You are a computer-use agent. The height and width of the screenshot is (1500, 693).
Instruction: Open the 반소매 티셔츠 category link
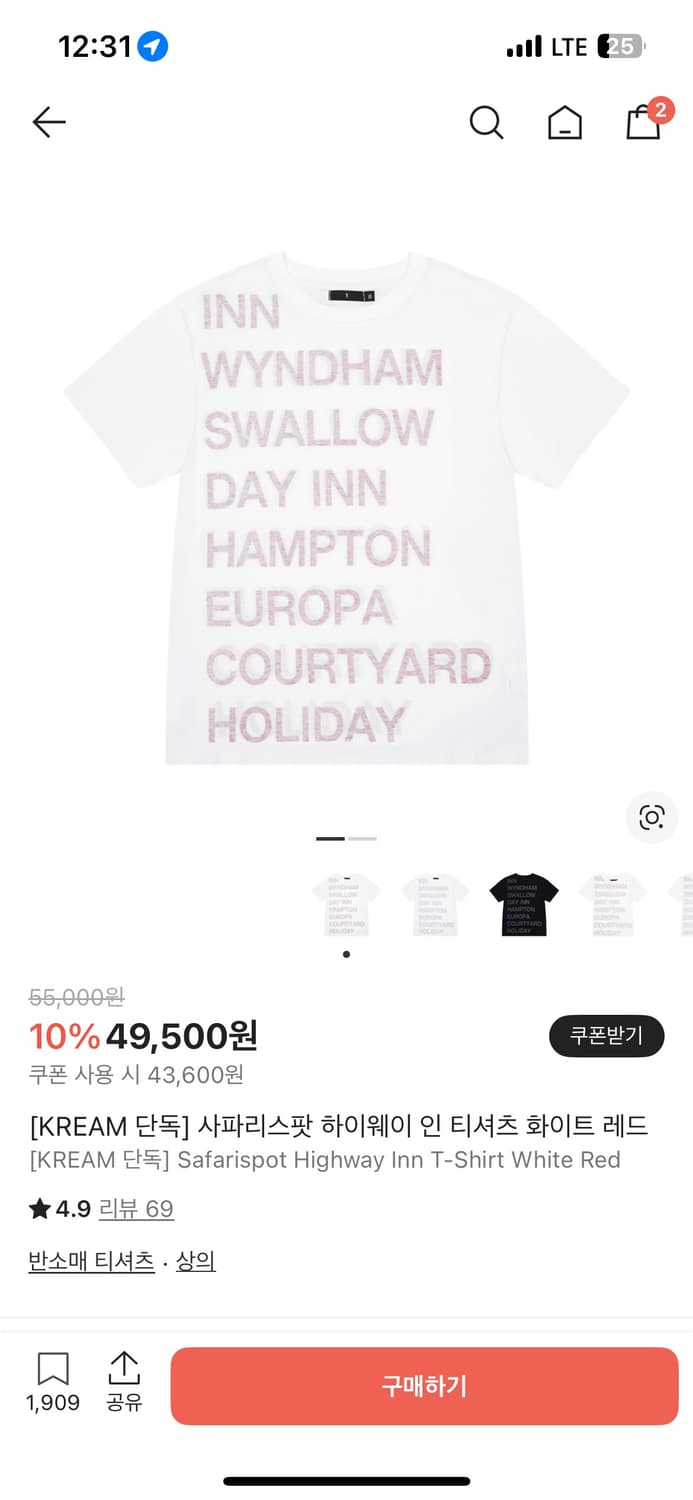(x=91, y=1262)
